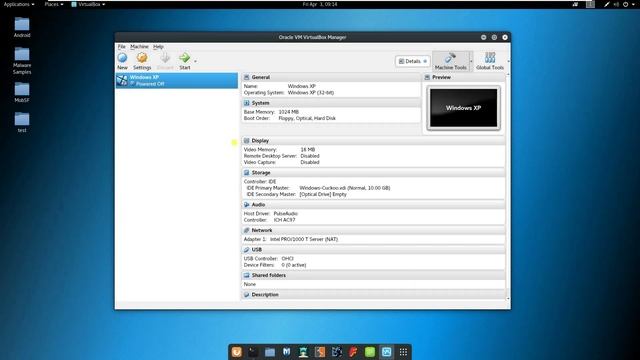Open the VirtualBox app menu in top bar

pos(89,4)
